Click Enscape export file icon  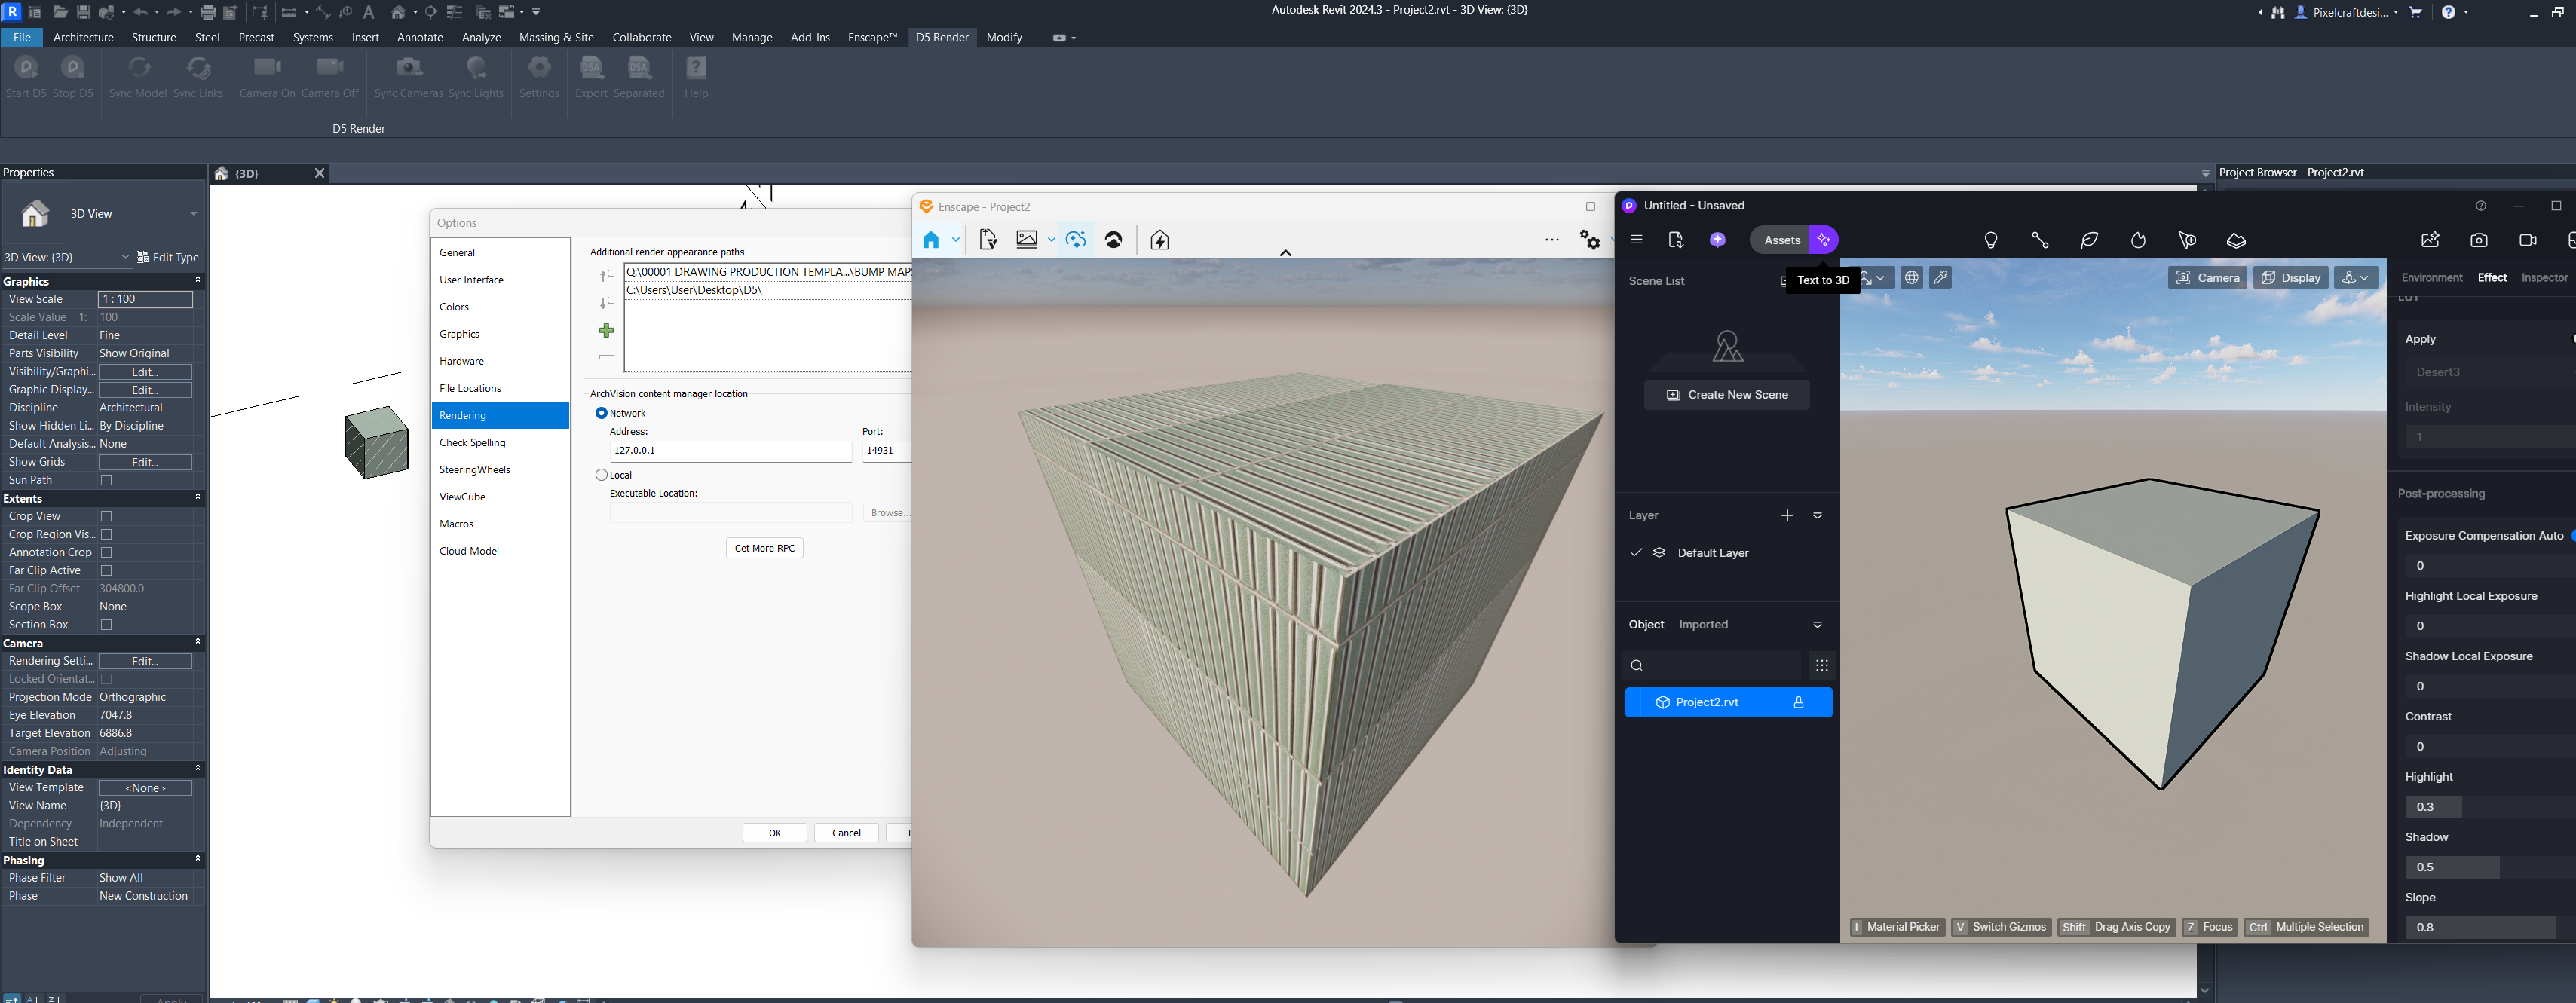tap(988, 240)
